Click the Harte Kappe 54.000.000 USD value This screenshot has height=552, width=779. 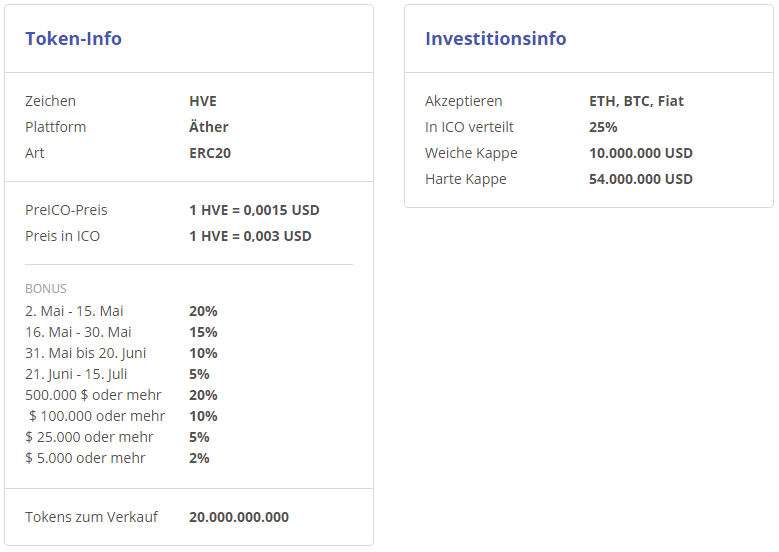point(641,179)
